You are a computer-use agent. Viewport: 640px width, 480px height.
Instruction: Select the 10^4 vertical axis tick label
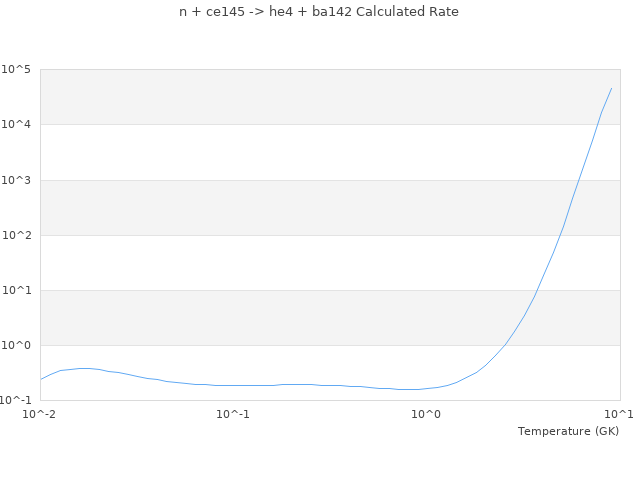tap(16, 125)
